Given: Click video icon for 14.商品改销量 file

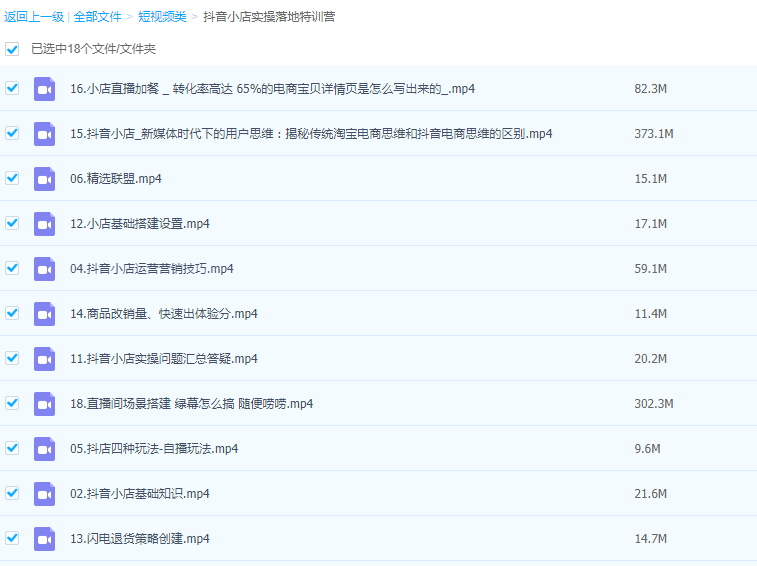Looking at the screenshot, I should click(x=44, y=314).
